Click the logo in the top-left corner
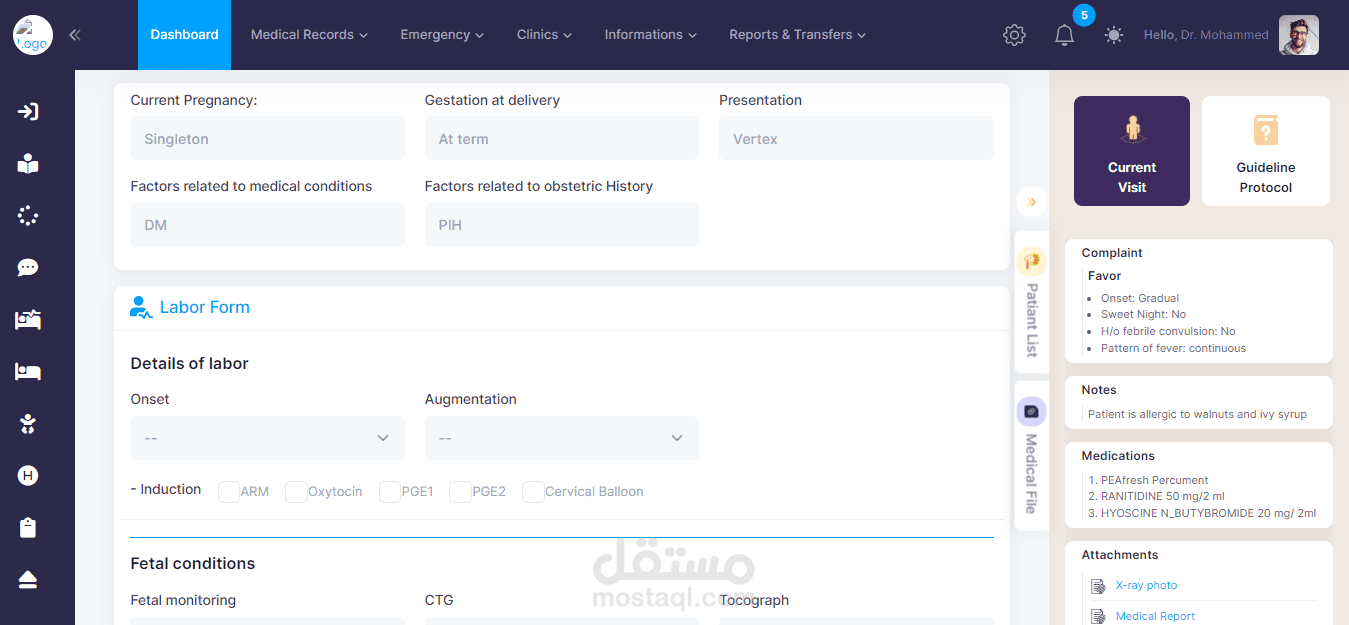This screenshot has width=1349, height=625. 33,35
